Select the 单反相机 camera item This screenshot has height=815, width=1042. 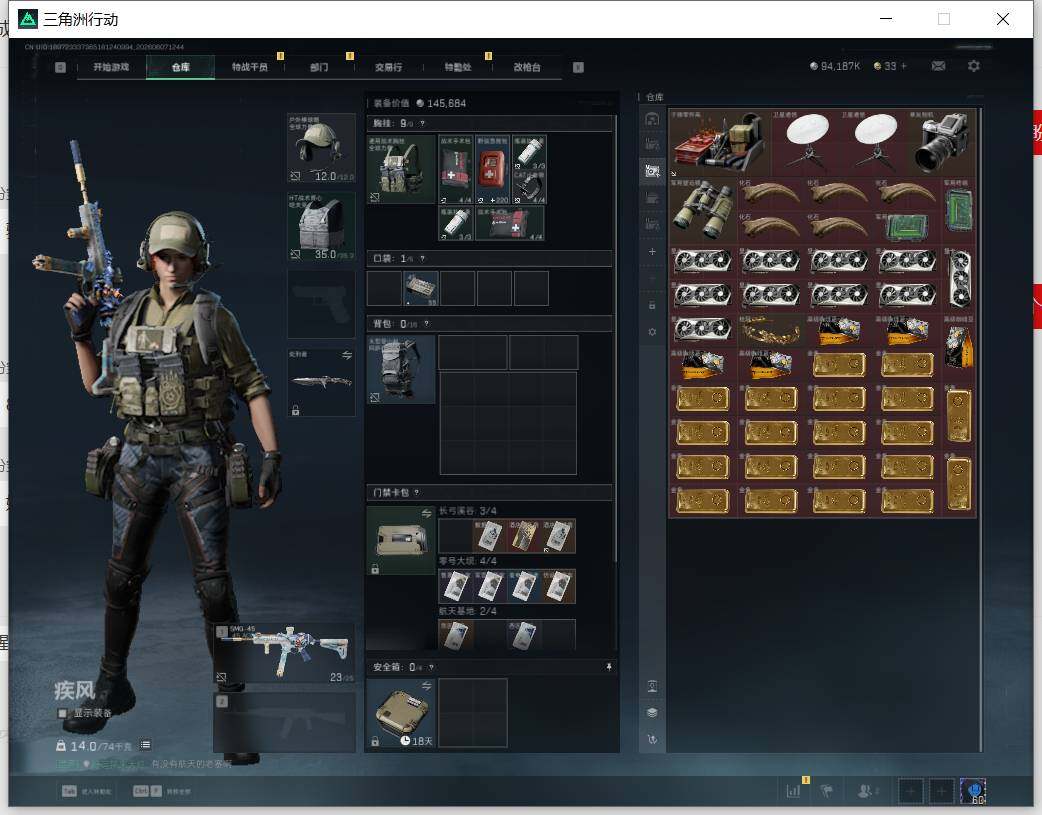[942, 142]
